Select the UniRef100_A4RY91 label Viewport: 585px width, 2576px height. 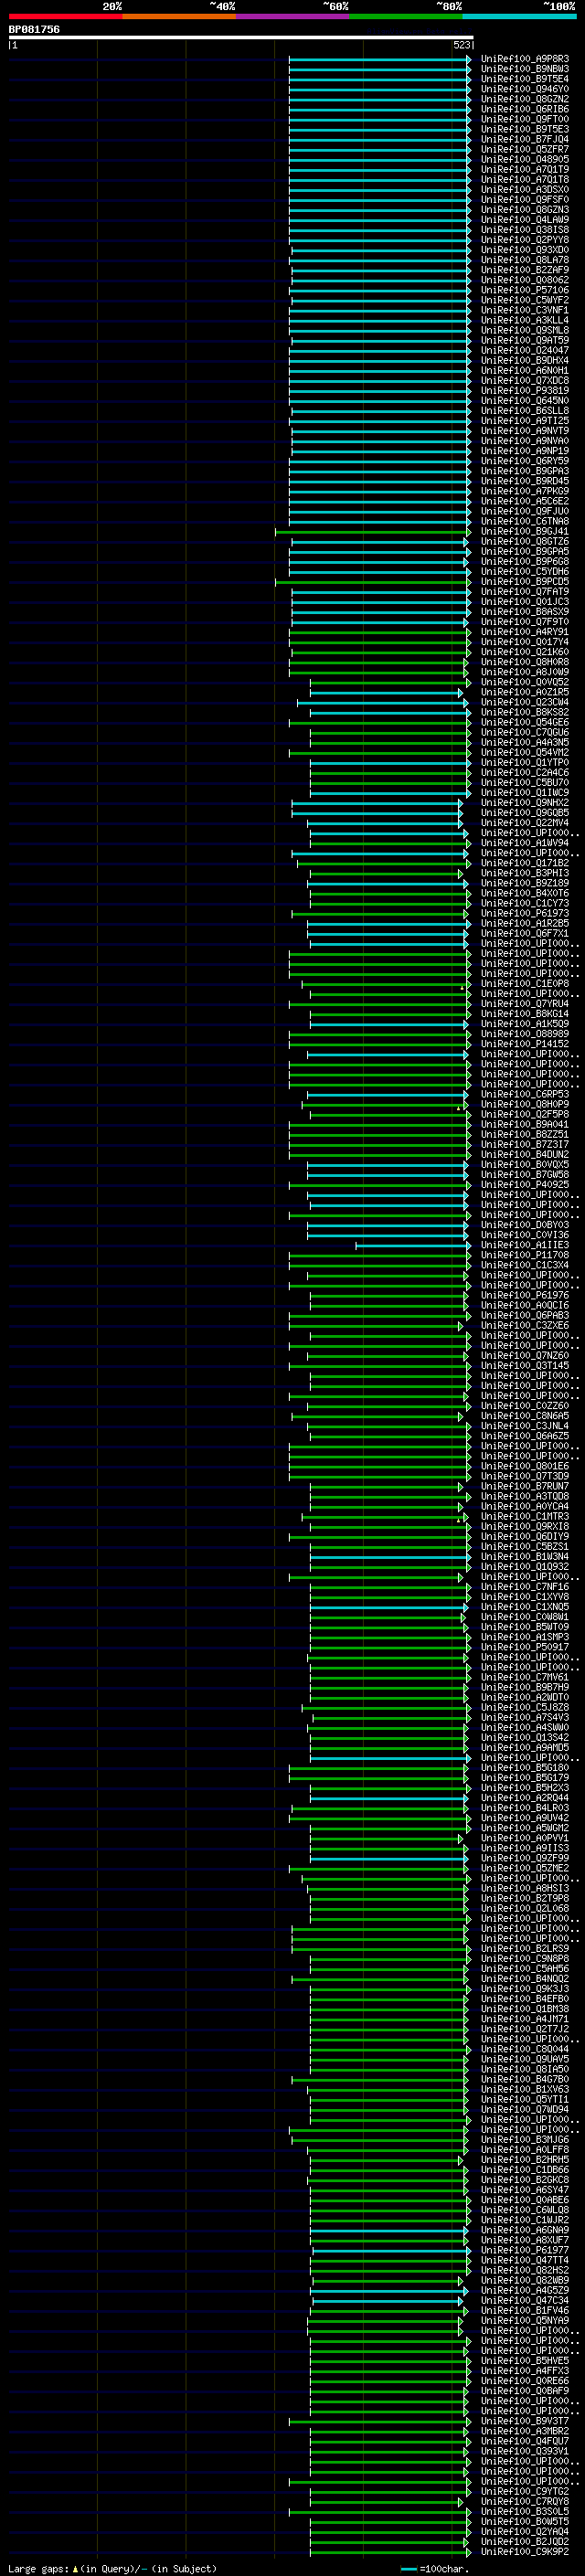(x=525, y=632)
